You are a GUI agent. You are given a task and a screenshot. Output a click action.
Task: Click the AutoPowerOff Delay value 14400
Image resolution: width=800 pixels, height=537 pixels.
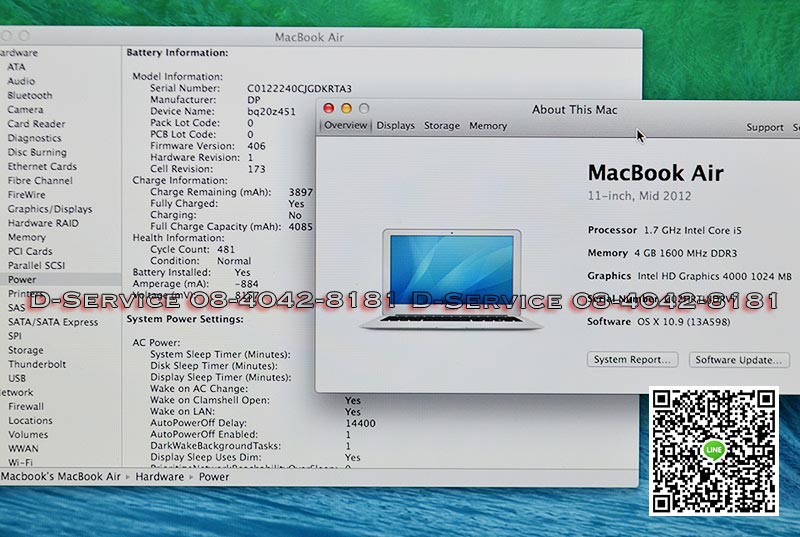(x=360, y=423)
